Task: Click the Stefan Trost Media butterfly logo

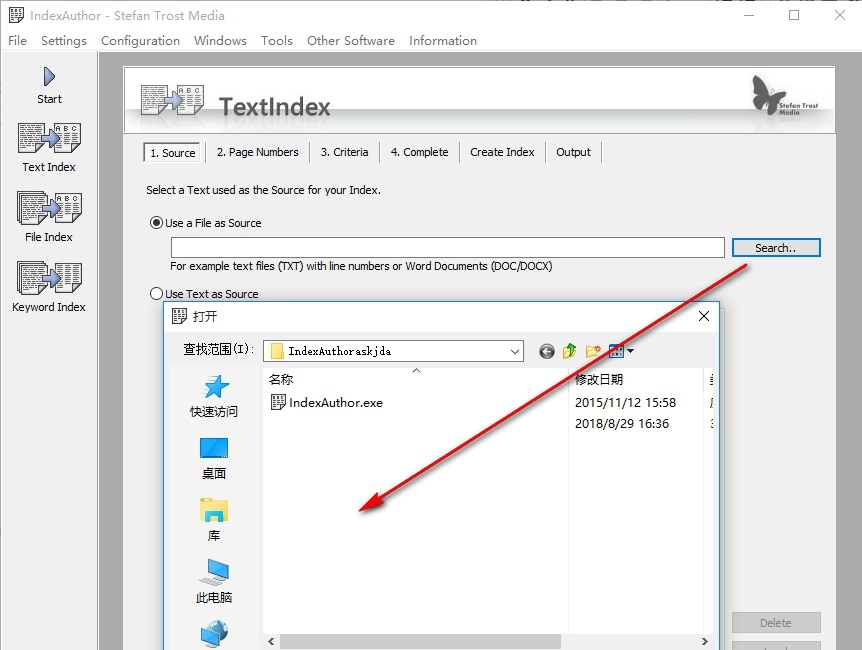Action: point(784,96)
